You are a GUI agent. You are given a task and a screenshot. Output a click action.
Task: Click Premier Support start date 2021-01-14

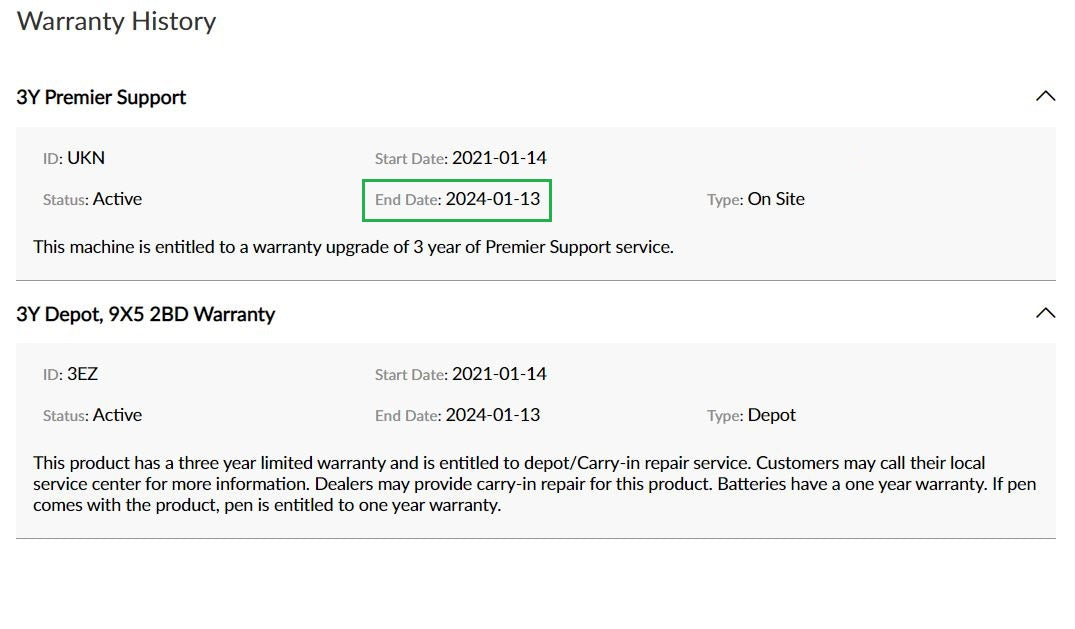[x=499, y=158]
